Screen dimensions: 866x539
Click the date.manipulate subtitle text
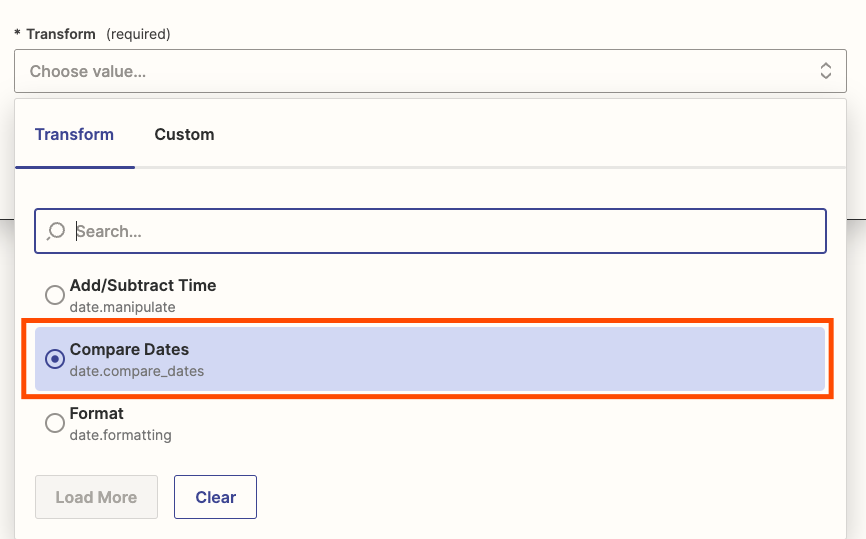(x=123, y=307)
